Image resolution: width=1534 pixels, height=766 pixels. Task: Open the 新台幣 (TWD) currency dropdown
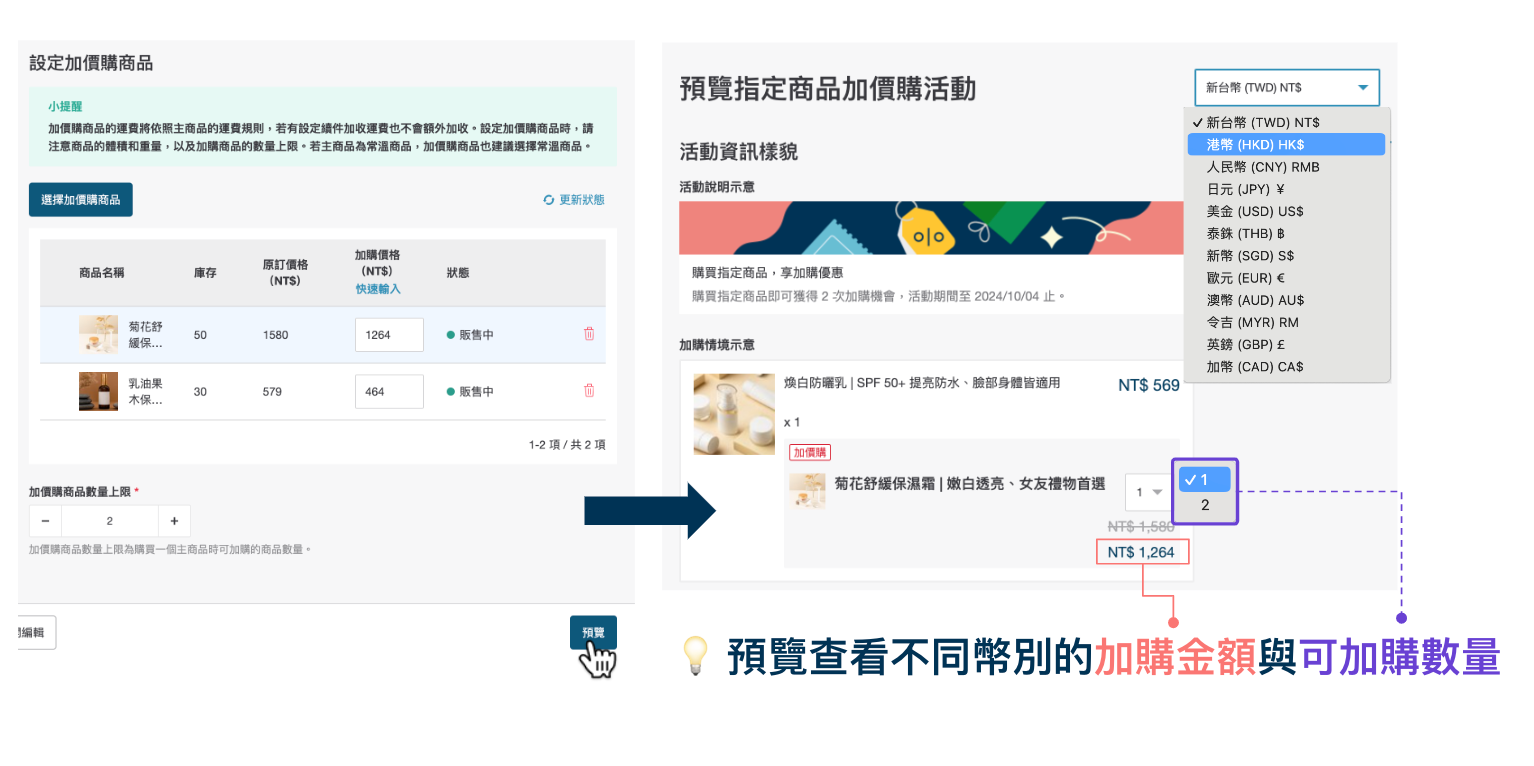1286,88
